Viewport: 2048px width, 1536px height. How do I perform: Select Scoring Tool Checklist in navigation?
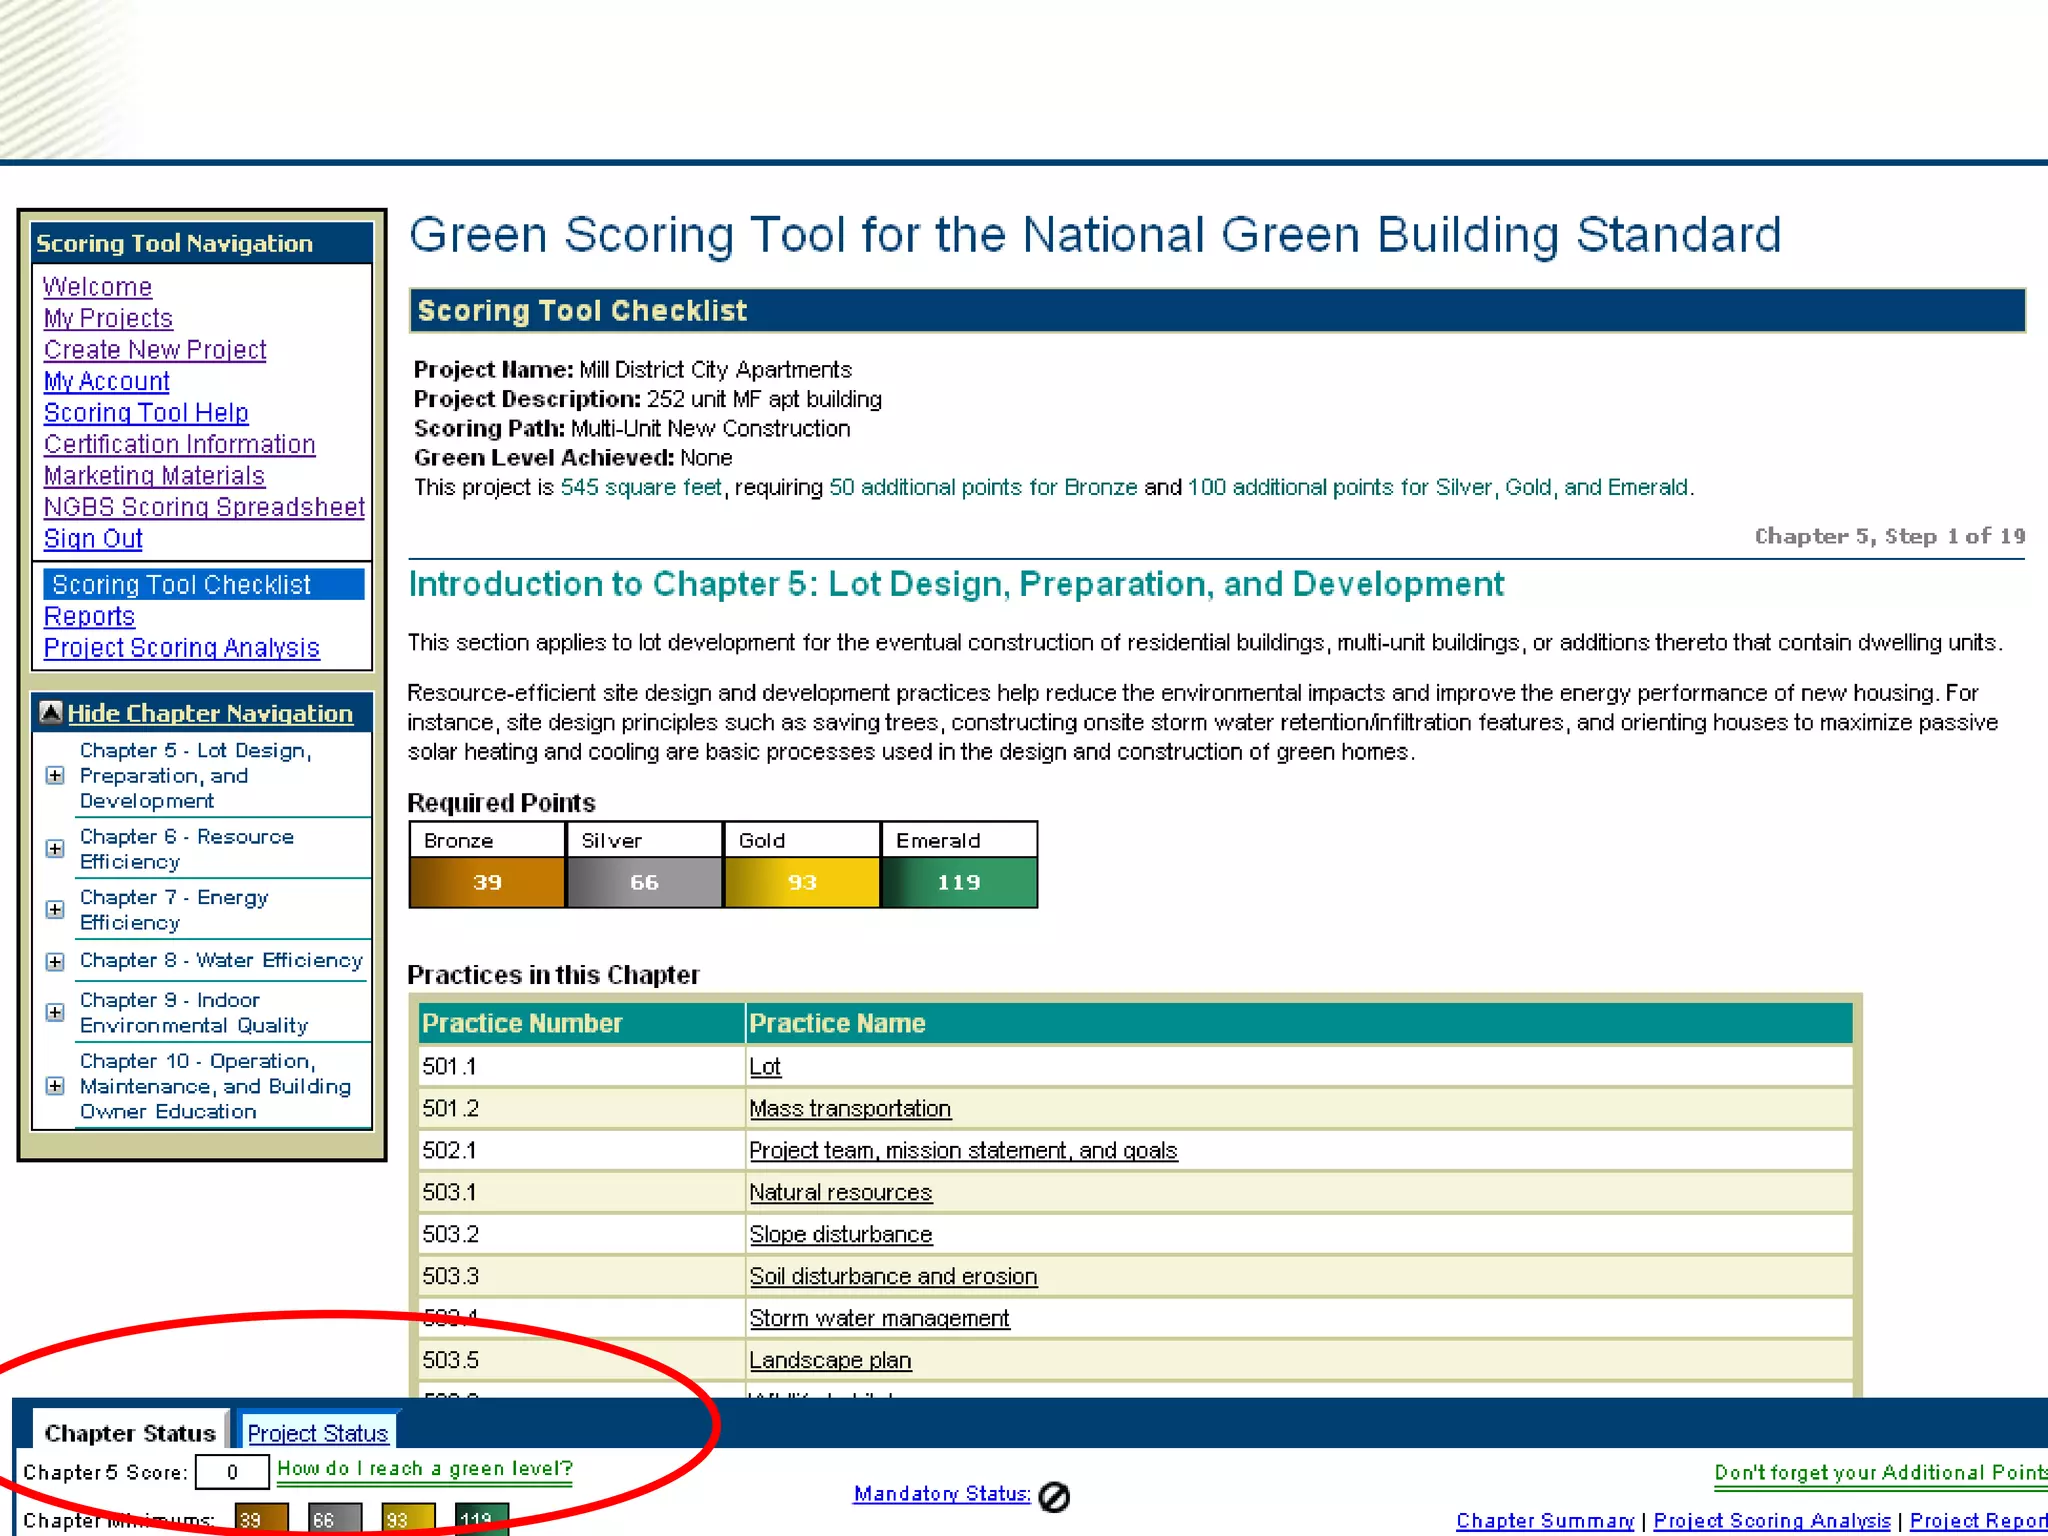(x=181, y=585)
